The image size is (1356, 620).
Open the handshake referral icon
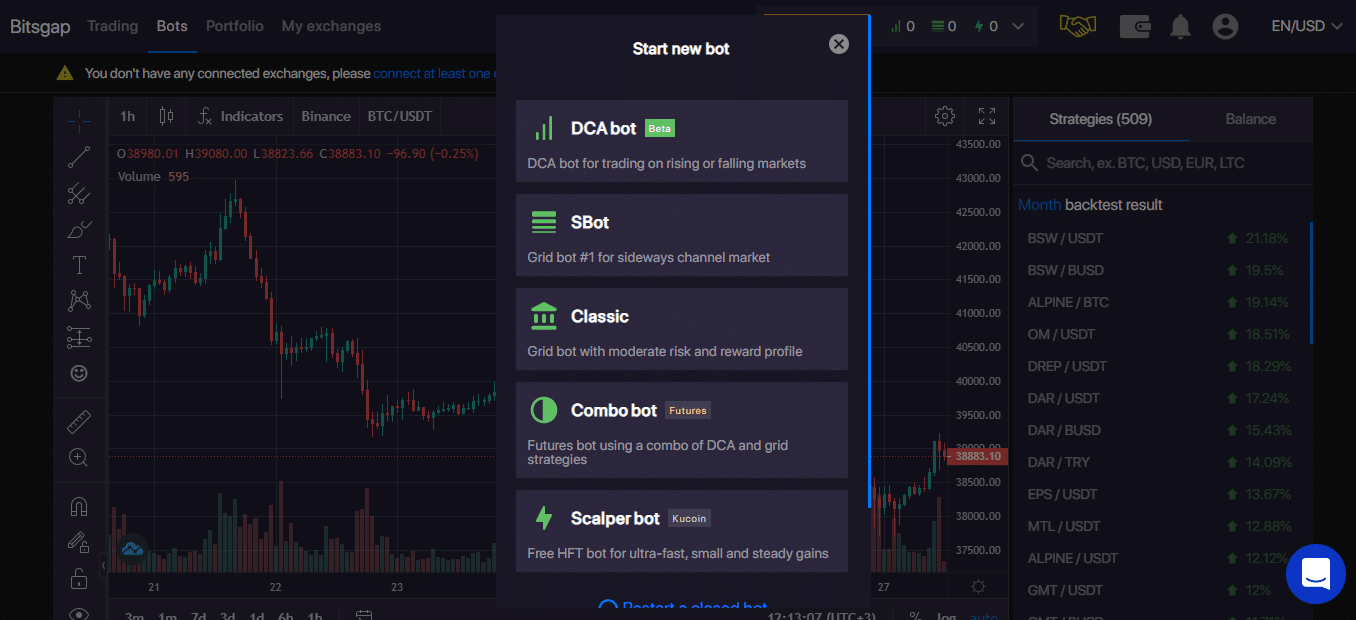pyautogui.click(x=1078, y=26)
